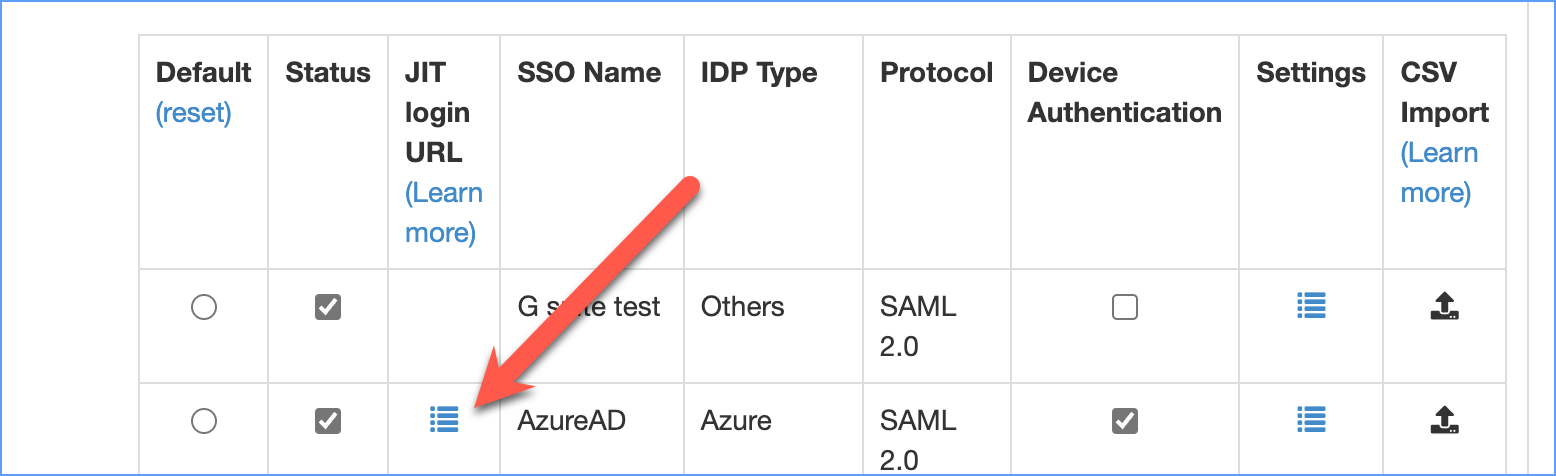Click the SSO Name column header
The width and height of the screenshot is (1556, 476).
pyautogui.click(x=589, y=73)
